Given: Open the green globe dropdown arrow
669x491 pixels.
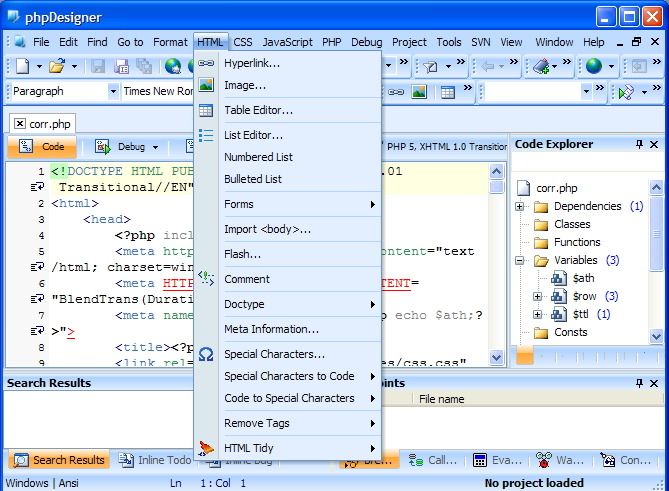Looking at the screenshot, I should (x=611, y=67).
